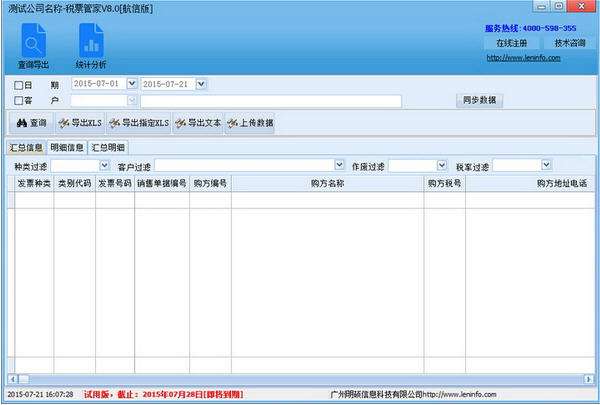Expand the 税率过滤 dropdown
This screenshot has height=405, width=600.
click(x=544, y=165)
